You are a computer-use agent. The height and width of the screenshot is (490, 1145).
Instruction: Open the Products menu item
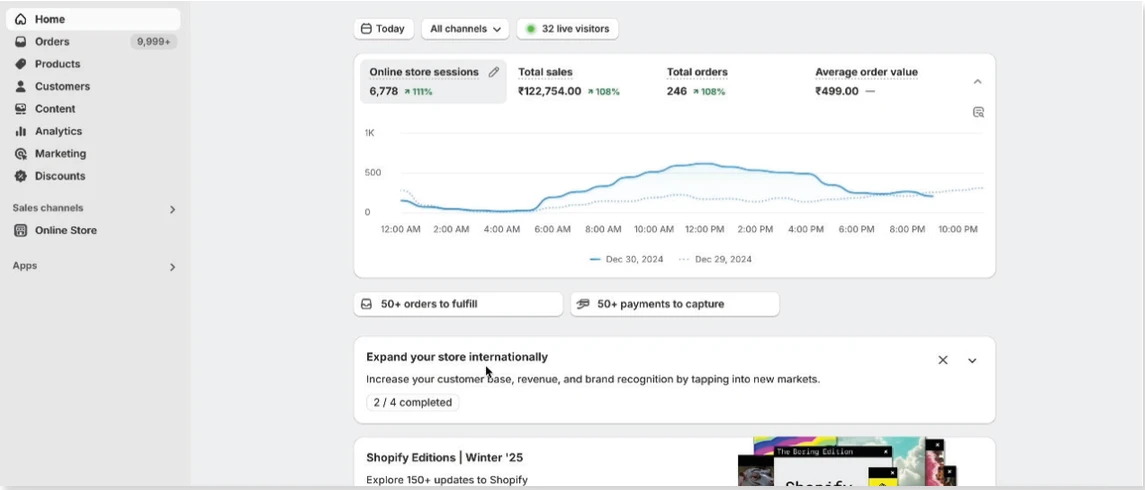[x=93, y=64]
